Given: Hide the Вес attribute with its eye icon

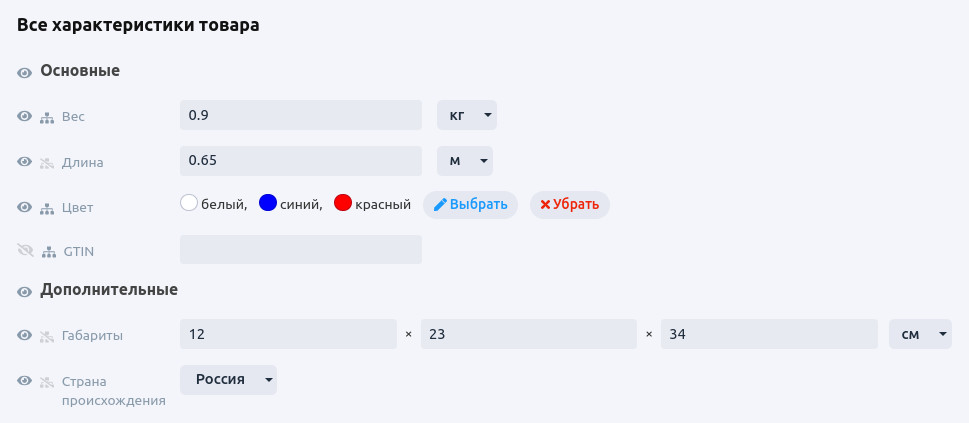Looking at the screenshot, I should coord(25,116).
